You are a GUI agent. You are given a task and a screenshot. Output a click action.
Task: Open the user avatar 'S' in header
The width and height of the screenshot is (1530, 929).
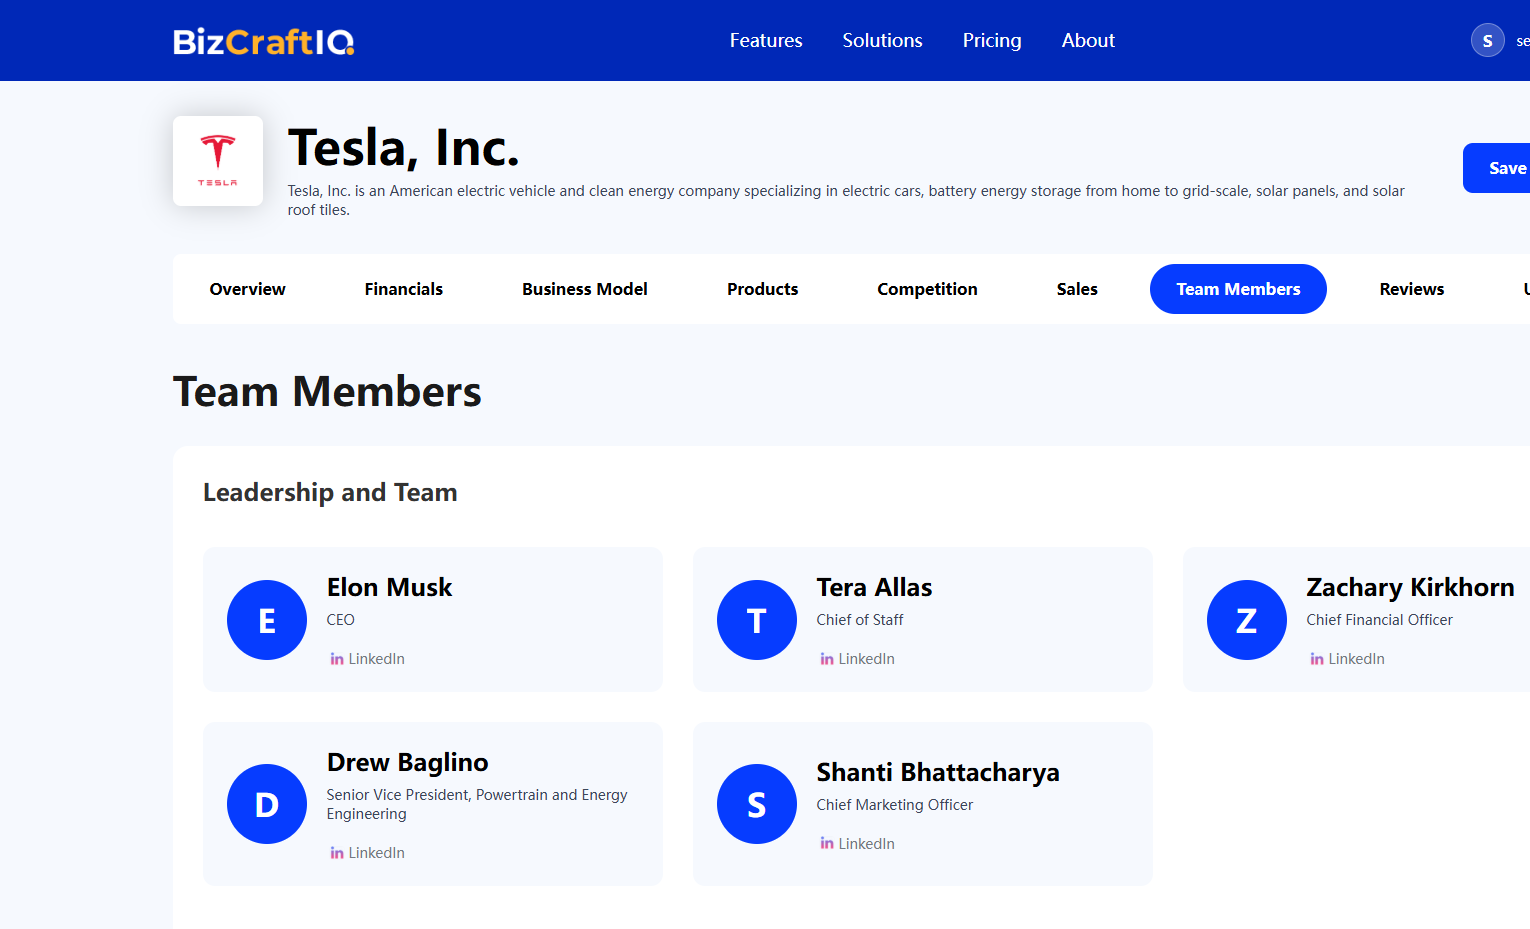(1487, 40)
